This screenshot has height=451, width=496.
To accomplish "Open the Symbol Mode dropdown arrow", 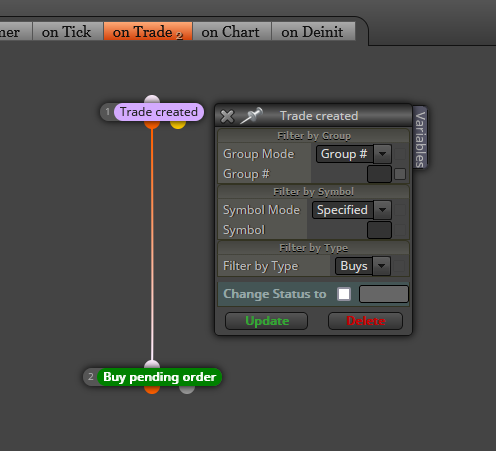I will pos(382,210).
